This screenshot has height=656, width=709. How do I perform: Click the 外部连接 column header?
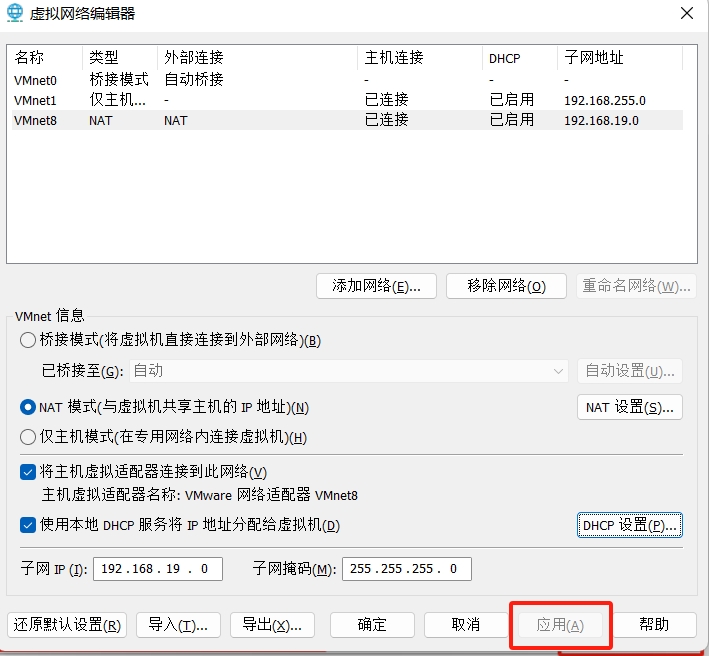[x=257, y=57]
